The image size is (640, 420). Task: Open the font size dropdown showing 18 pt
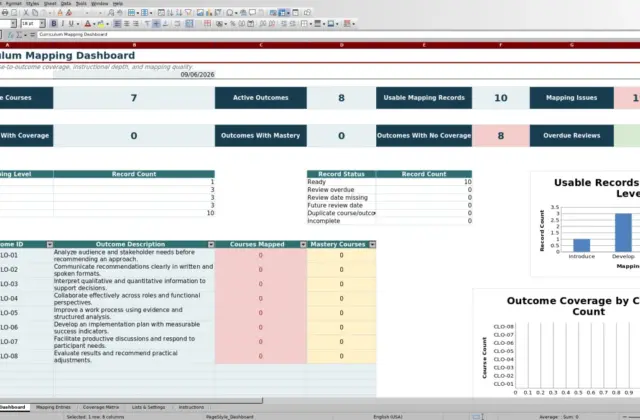[x=42, y=24]
